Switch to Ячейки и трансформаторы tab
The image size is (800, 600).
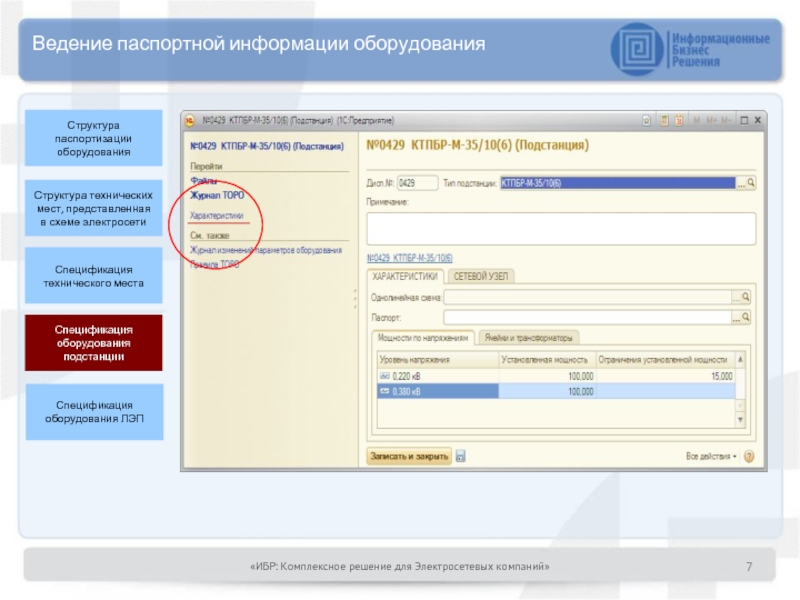pos(528,338)
